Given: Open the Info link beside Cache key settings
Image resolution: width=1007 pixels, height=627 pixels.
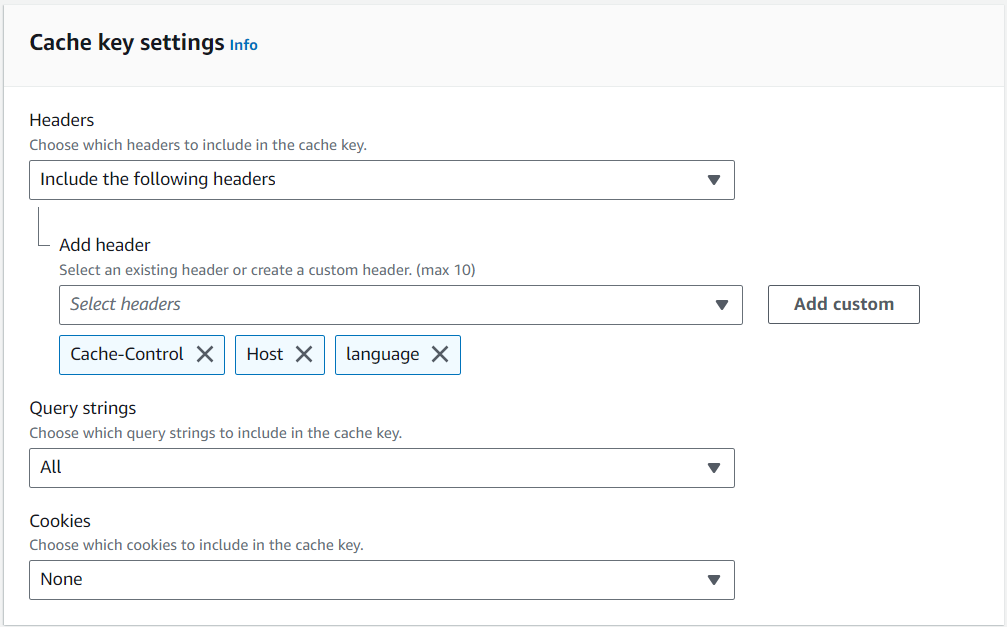Looking at the screenshot, I should (x=243, y=45).
